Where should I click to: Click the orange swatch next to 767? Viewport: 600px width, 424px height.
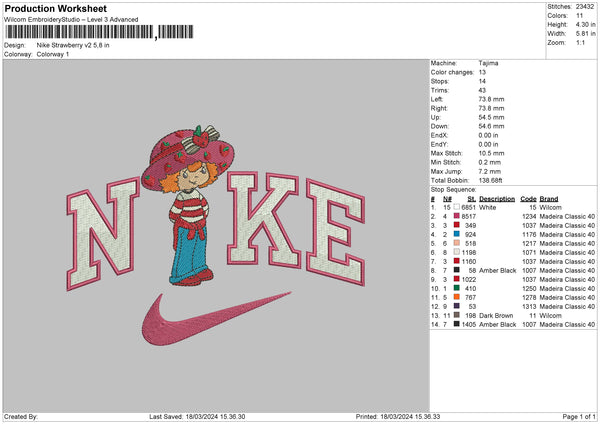(x=457, y=297)
